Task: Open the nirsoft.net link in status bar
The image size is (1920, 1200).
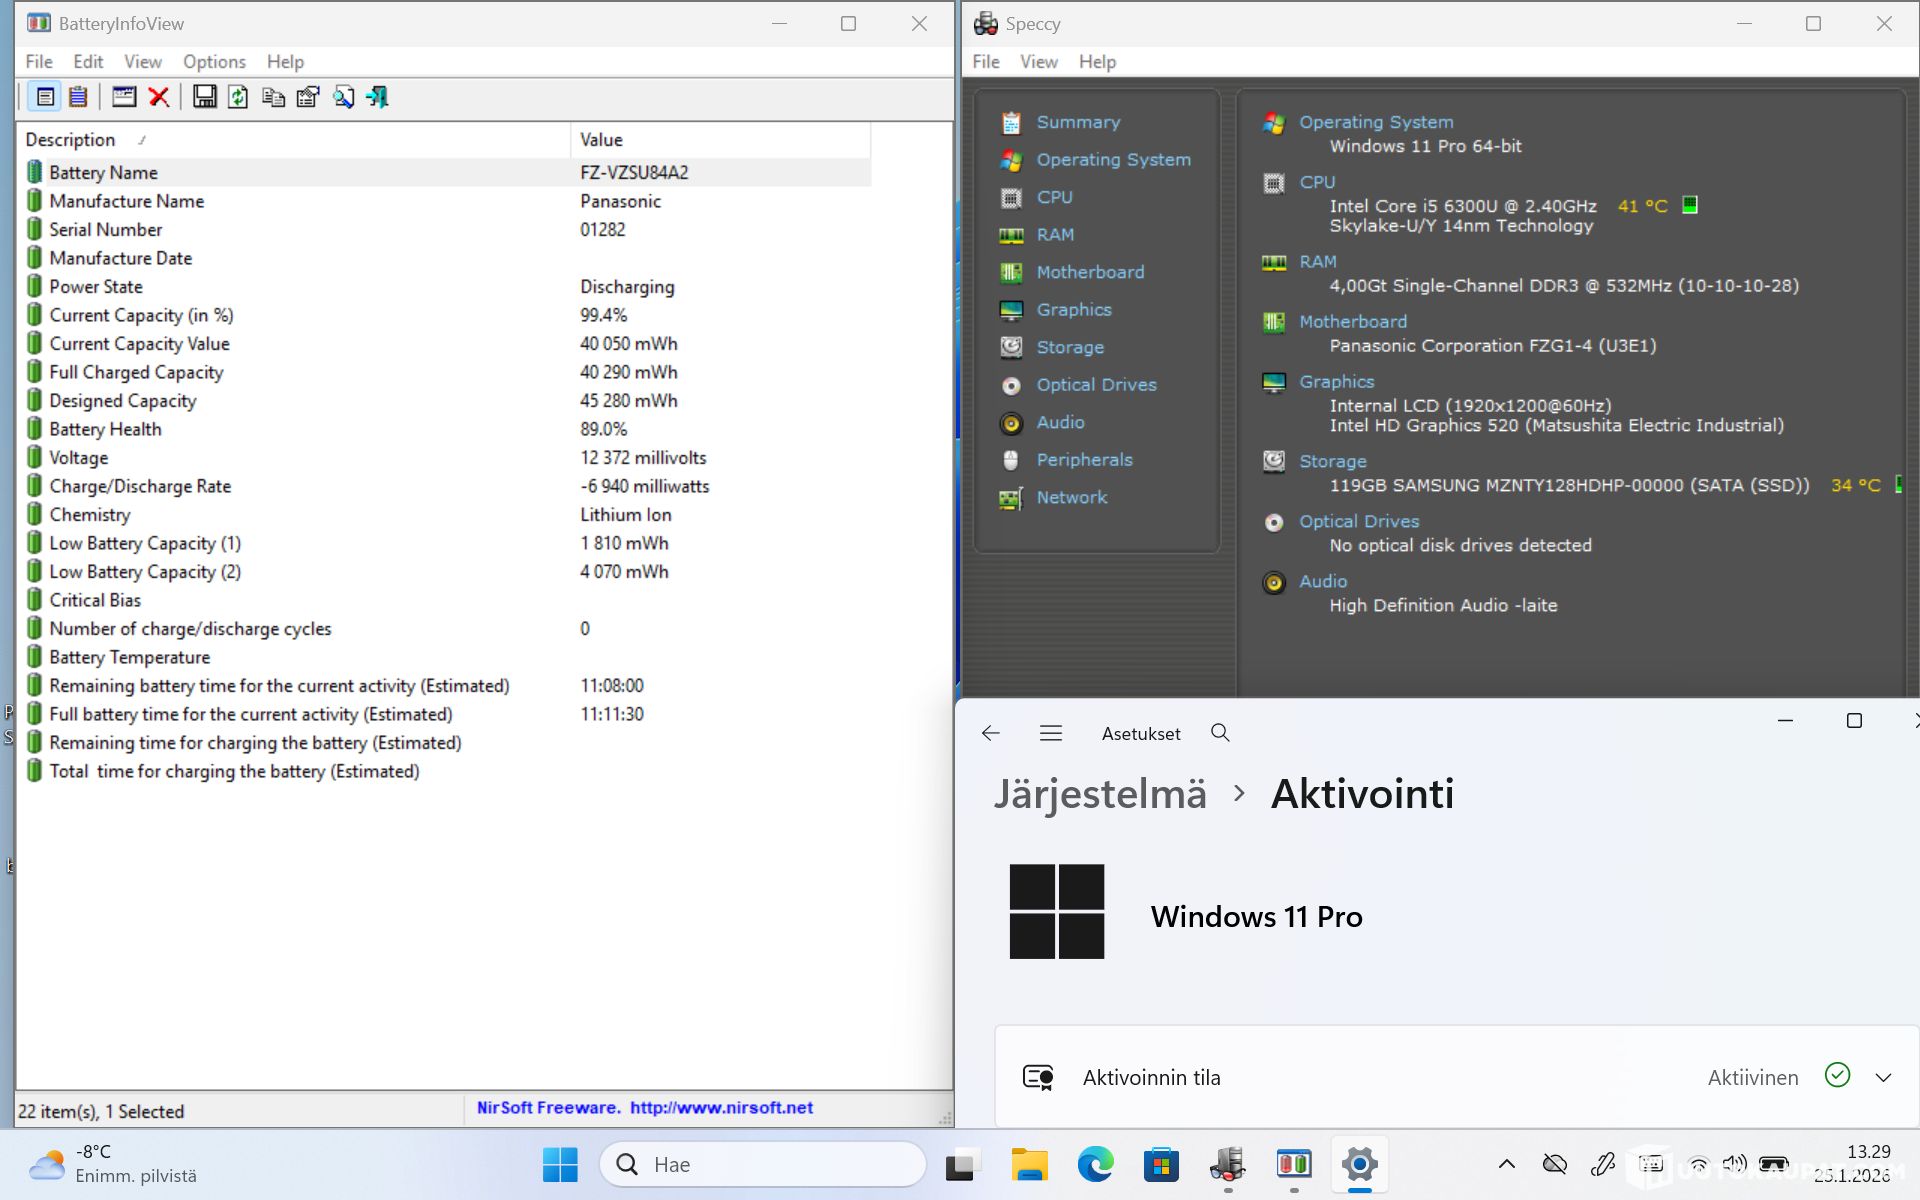Action: click(x=721, y=1108)
